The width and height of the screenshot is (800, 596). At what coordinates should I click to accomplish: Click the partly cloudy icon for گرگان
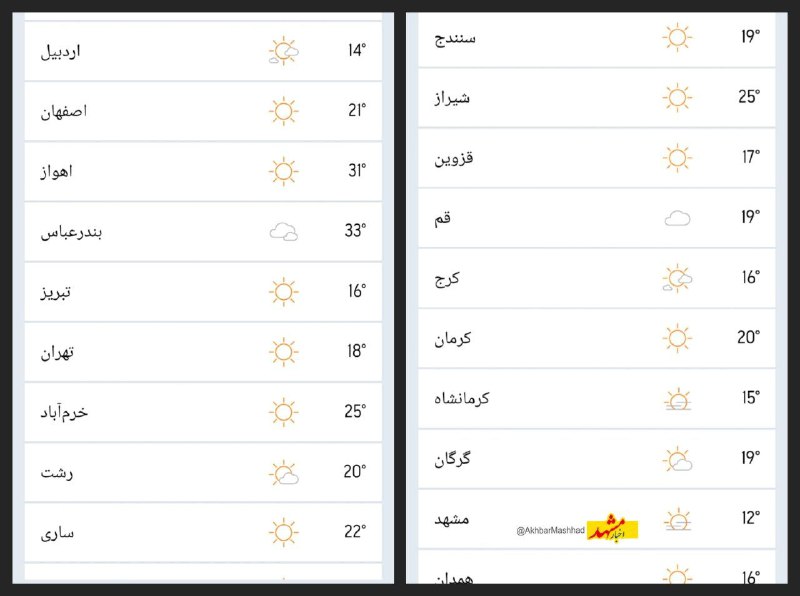click(677, 460)
